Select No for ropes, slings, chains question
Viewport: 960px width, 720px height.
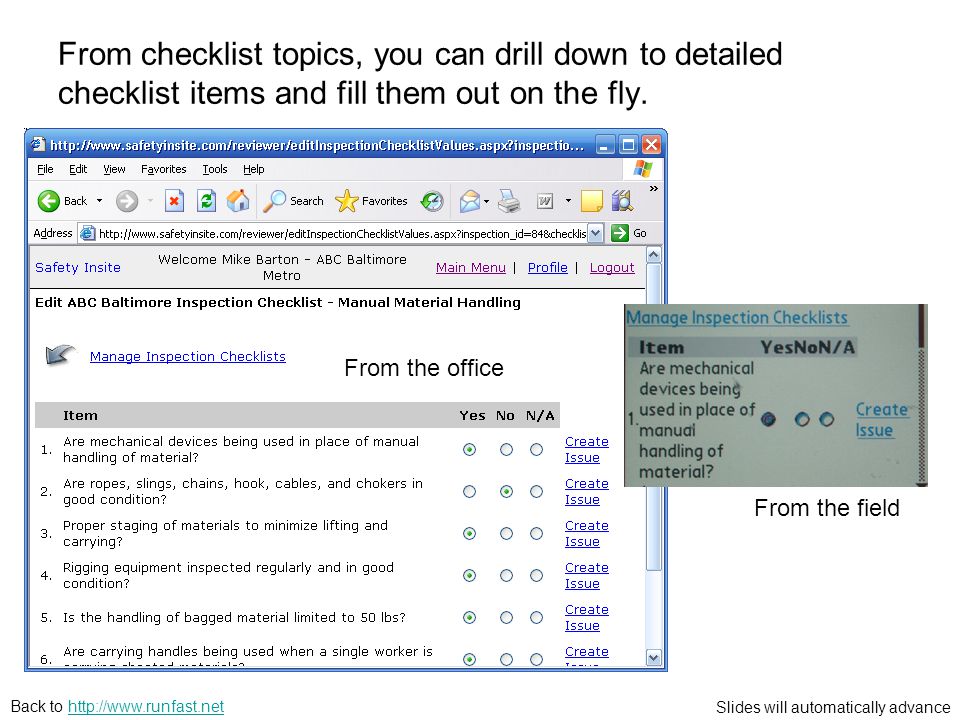(506, 492)
